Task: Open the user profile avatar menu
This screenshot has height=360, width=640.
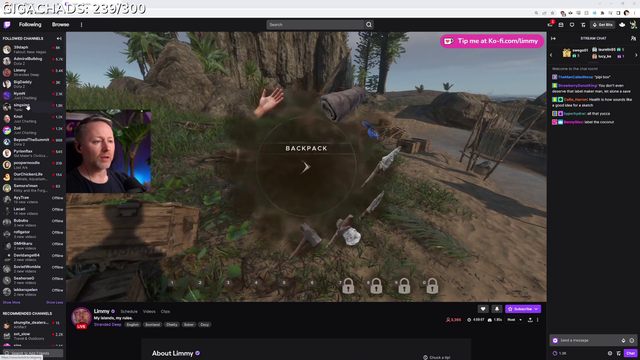Action: pyautogui.click(x=633, y=25)
